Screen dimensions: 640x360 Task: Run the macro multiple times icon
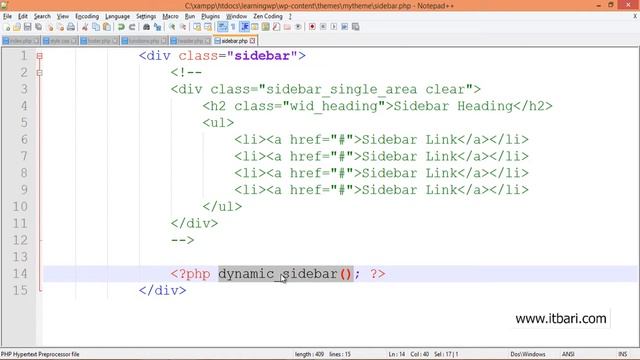pyautogui.click(x=344, y=27)
